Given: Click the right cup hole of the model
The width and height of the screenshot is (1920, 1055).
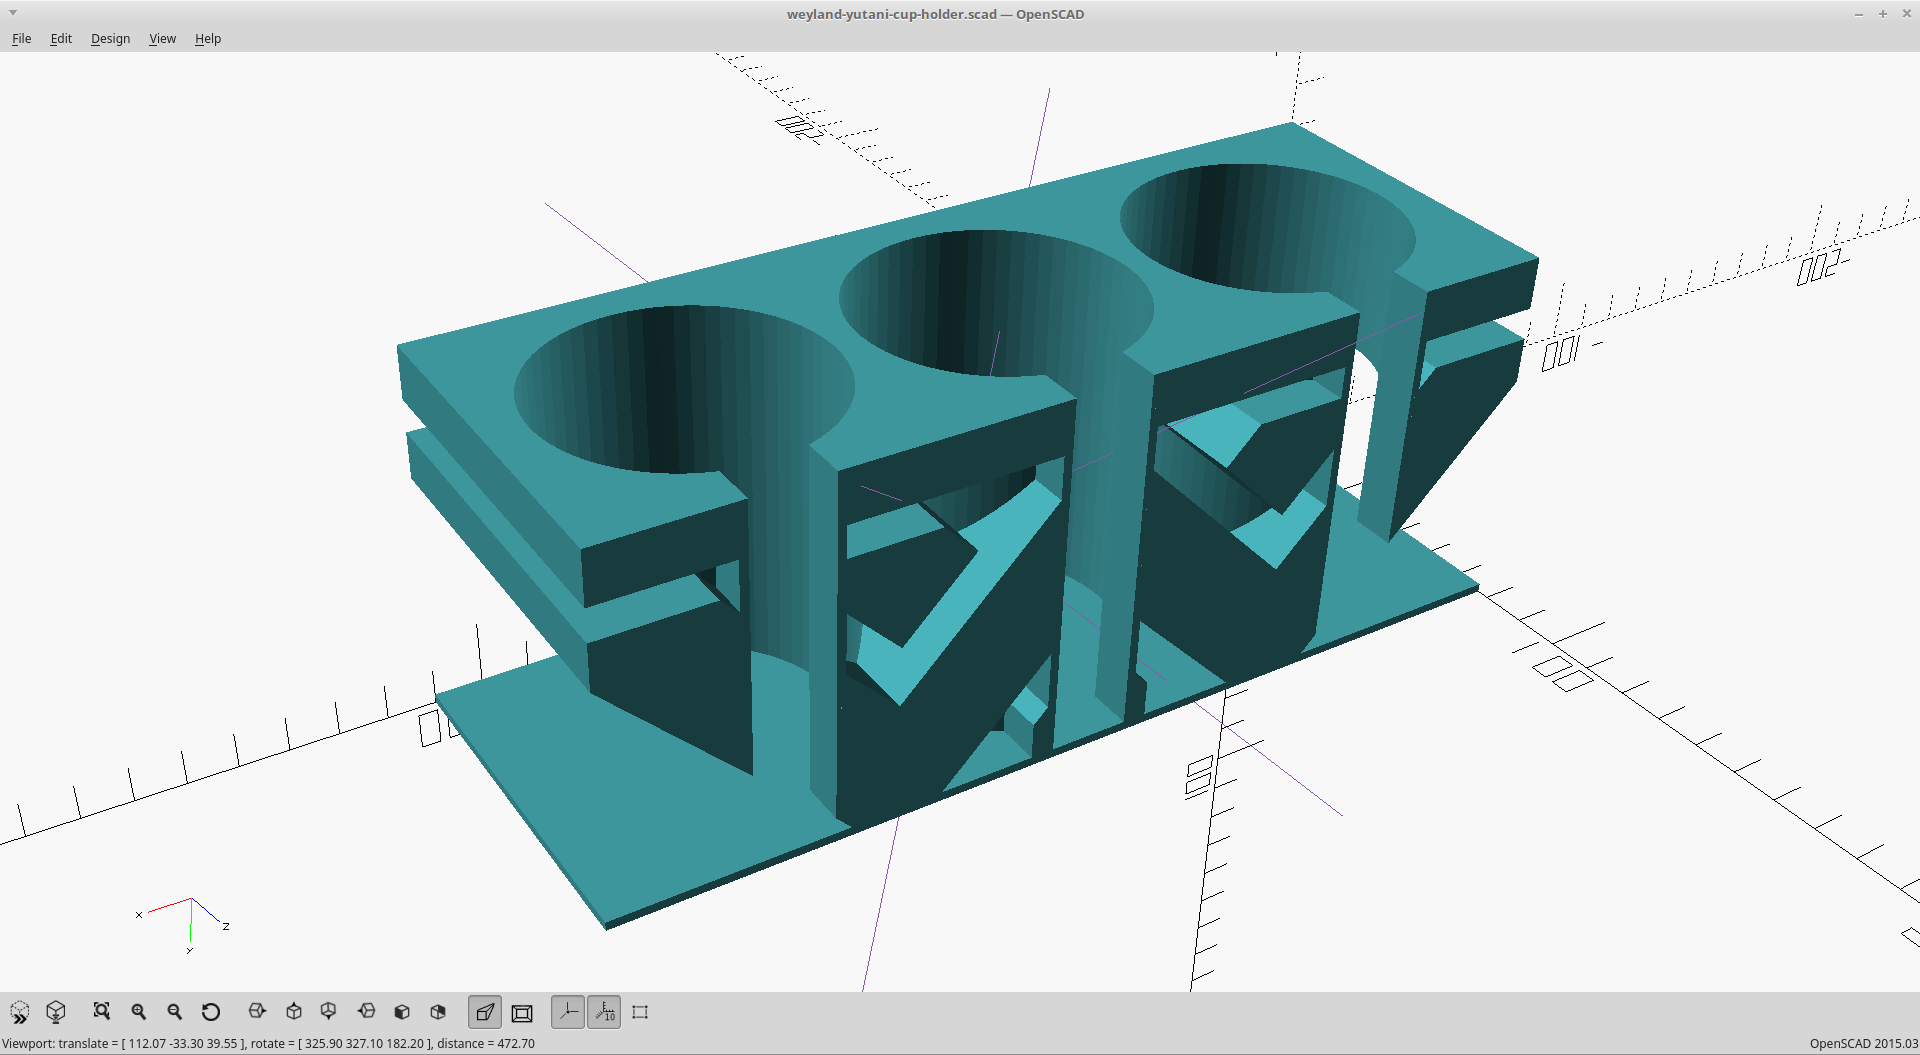Looking at the screenshot, I should (1267, 228).
